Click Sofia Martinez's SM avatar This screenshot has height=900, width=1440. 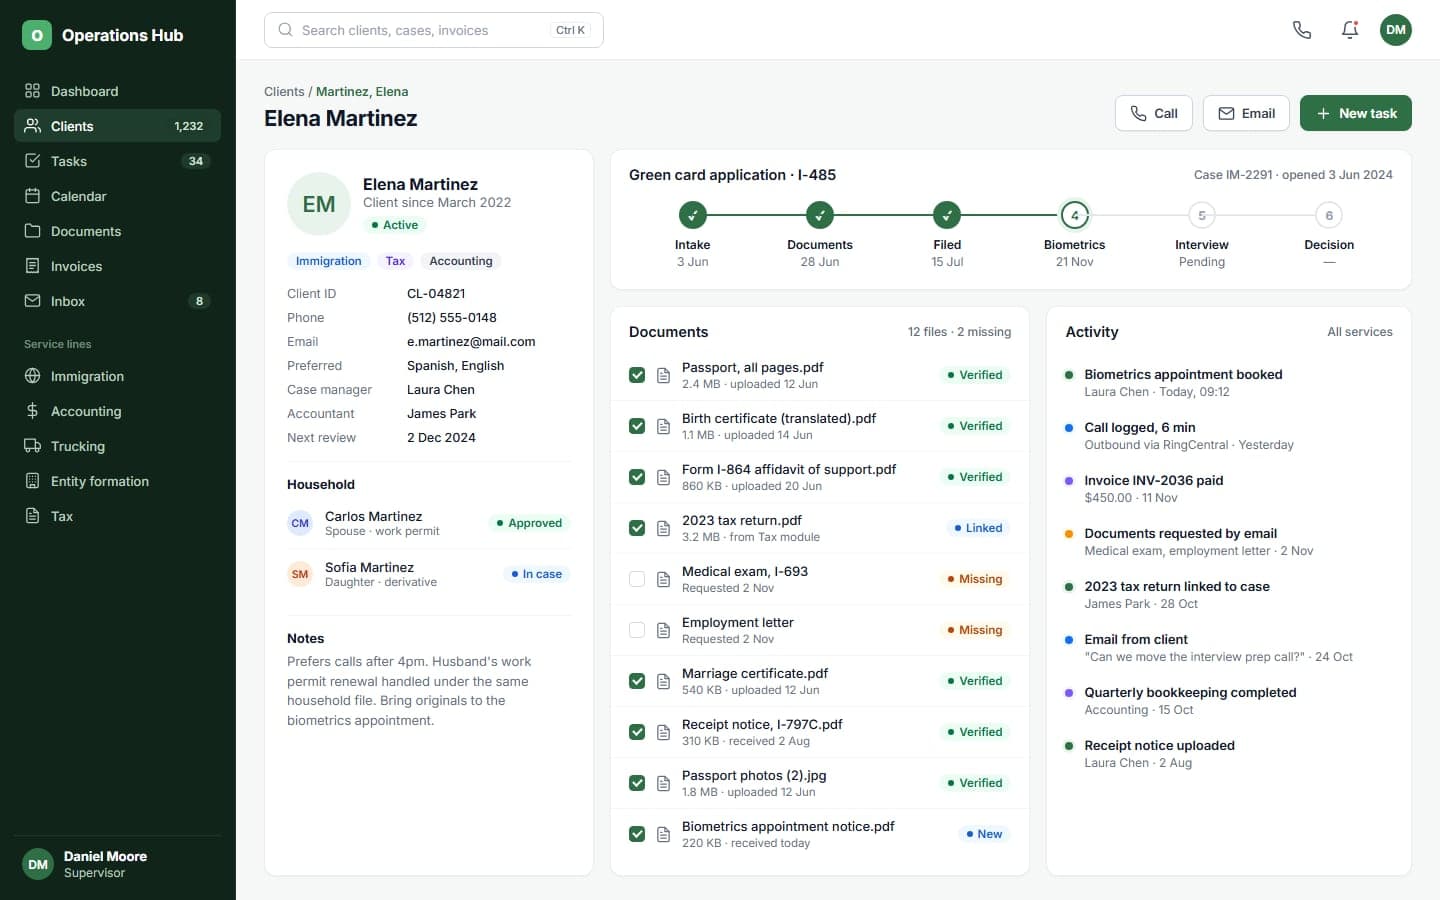coord(300,574)
